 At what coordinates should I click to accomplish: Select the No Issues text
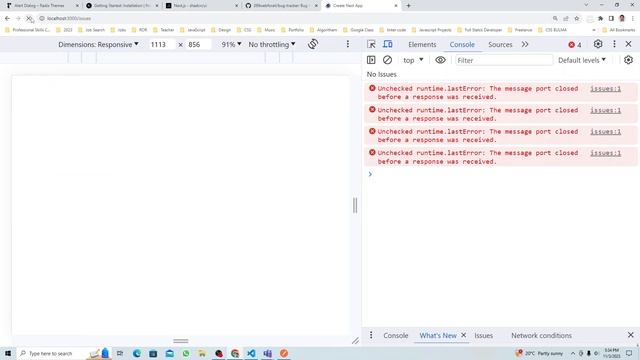tap(381, 74)
